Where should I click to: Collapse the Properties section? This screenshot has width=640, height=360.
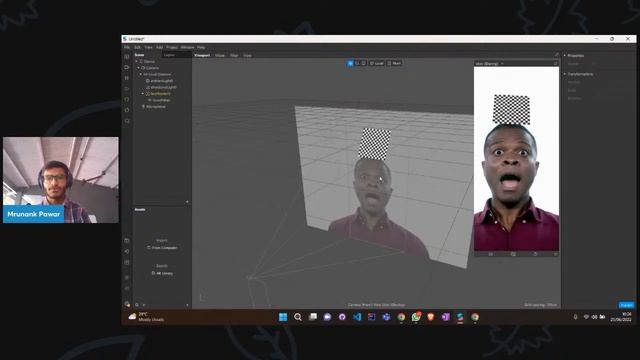pyautogui.click(x=565, y=56)
